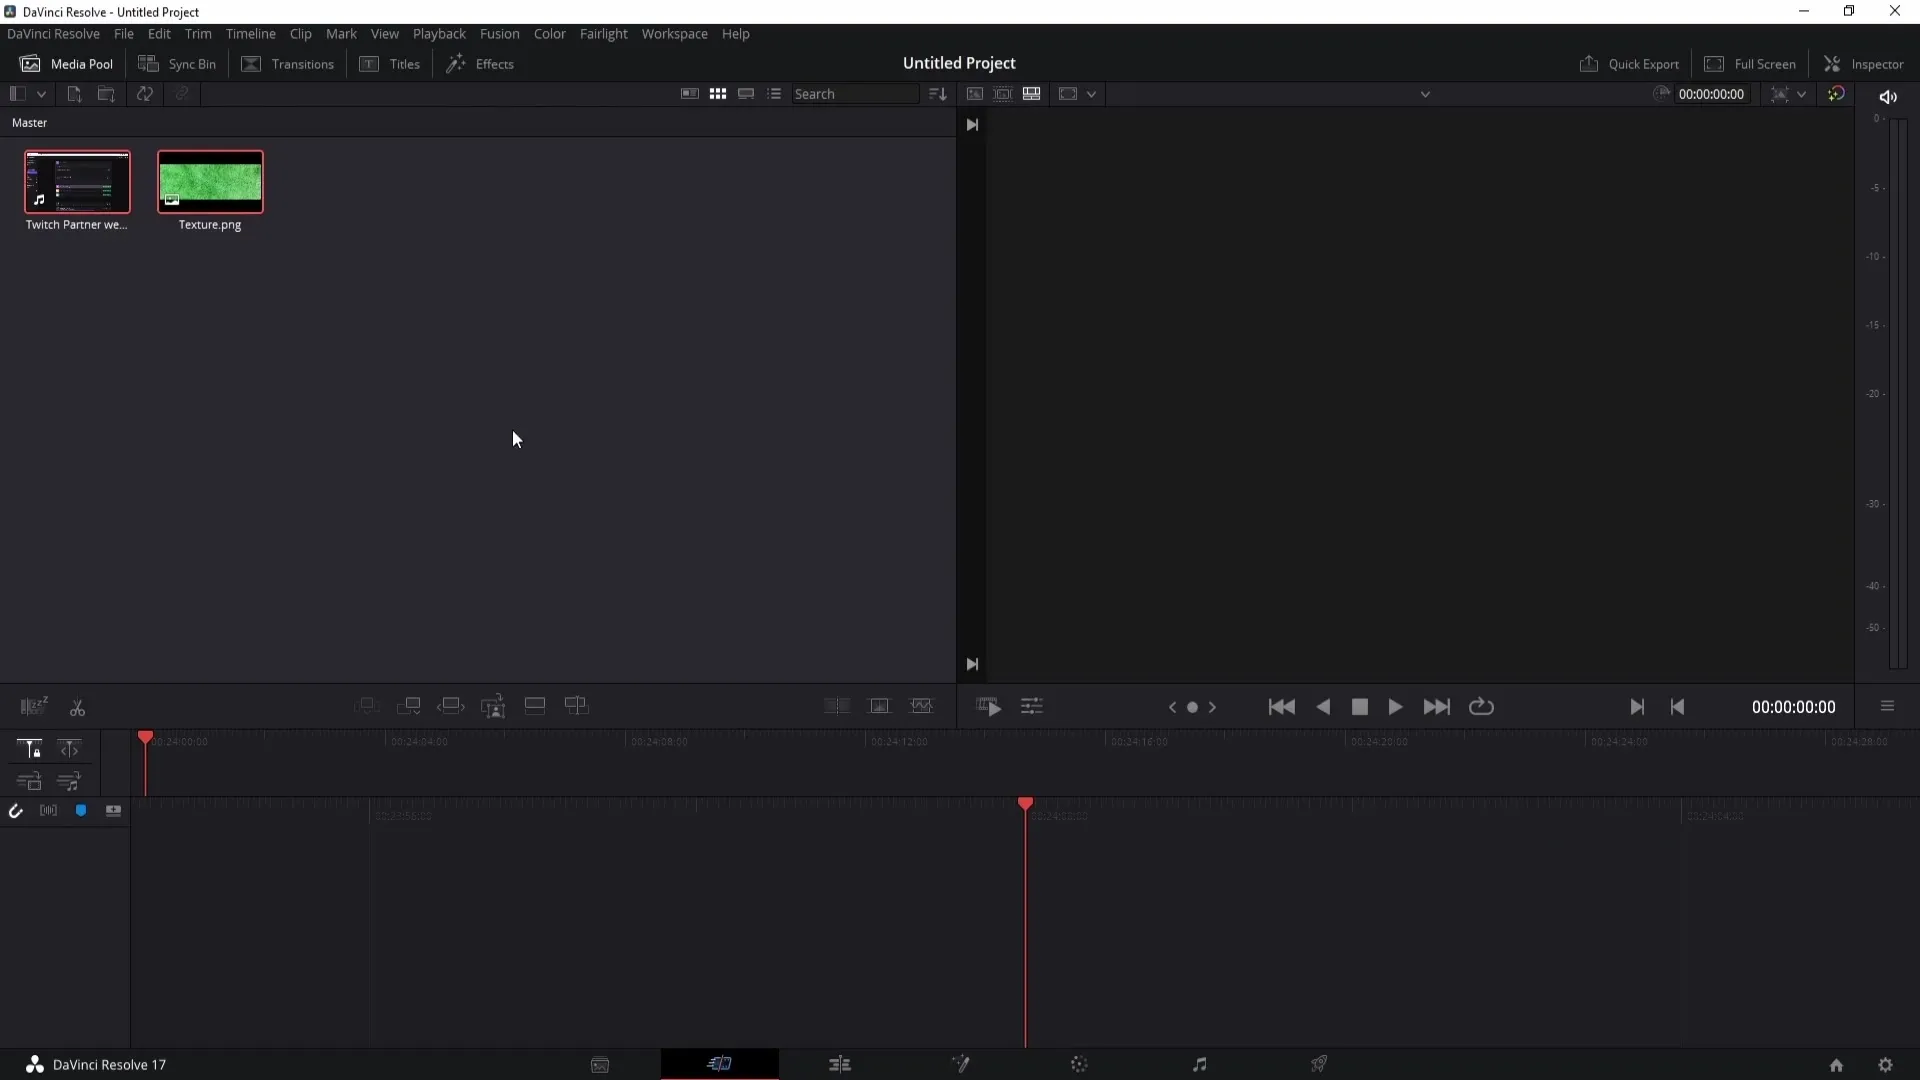Toggle the audio mute icon in timeline

1888,95
